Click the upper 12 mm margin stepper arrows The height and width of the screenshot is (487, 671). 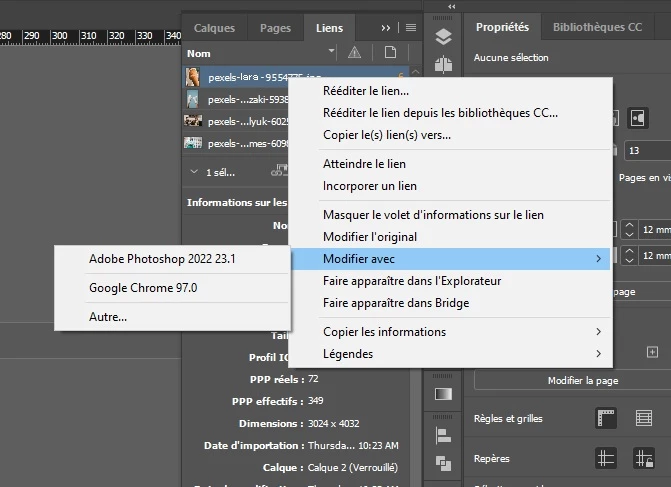629,230
